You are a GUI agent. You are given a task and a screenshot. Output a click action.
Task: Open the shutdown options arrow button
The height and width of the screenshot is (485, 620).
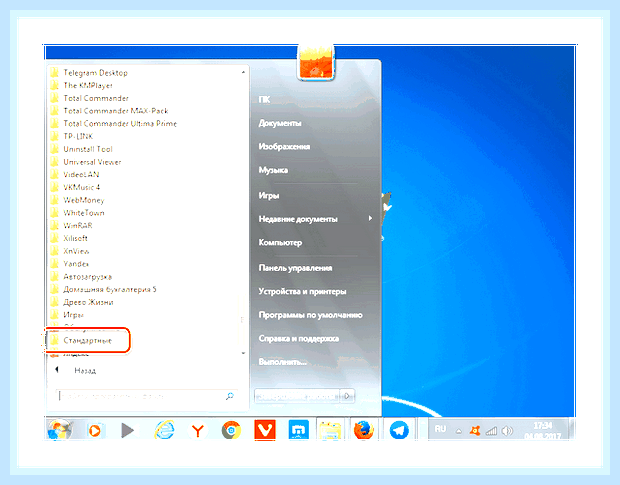pos(348,396)
